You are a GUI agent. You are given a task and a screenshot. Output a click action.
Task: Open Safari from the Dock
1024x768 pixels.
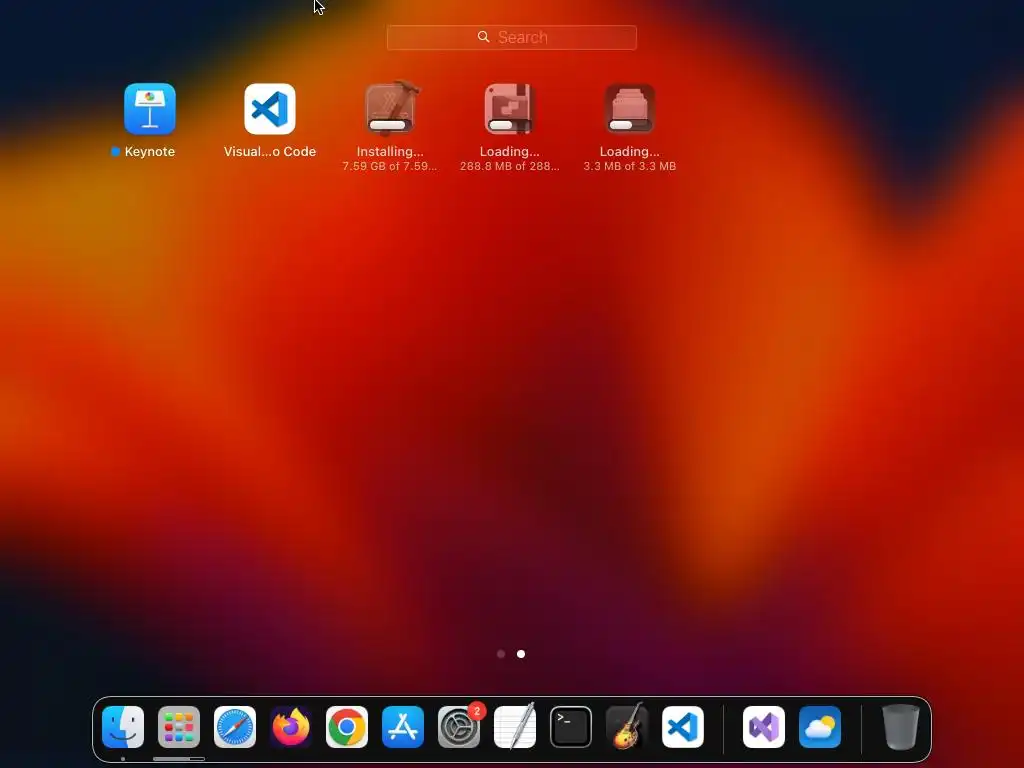[x=235, y=727]
